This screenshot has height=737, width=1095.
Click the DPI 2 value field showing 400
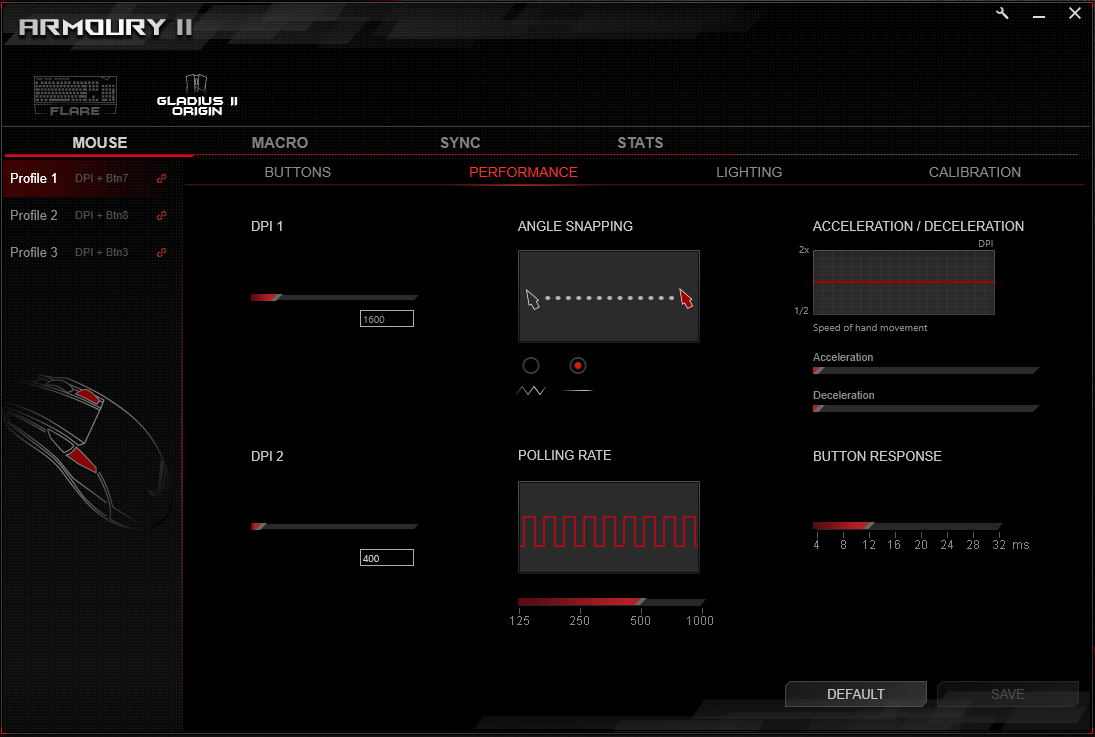(387, 557)
